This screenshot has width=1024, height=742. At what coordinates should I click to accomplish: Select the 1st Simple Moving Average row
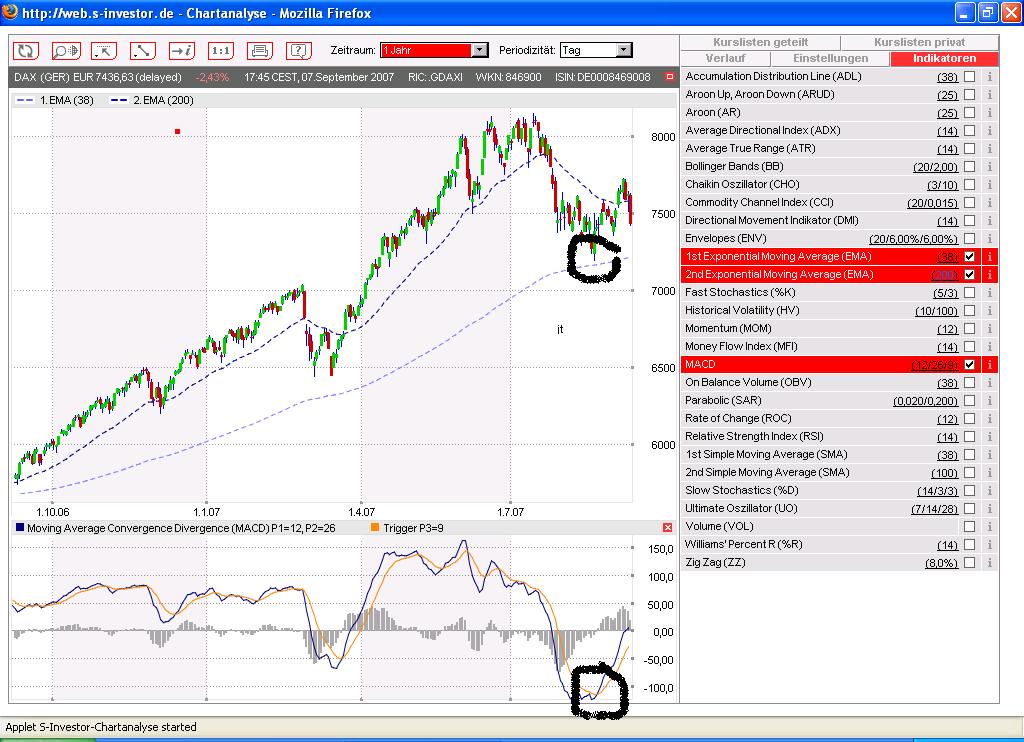pos(839,455)
